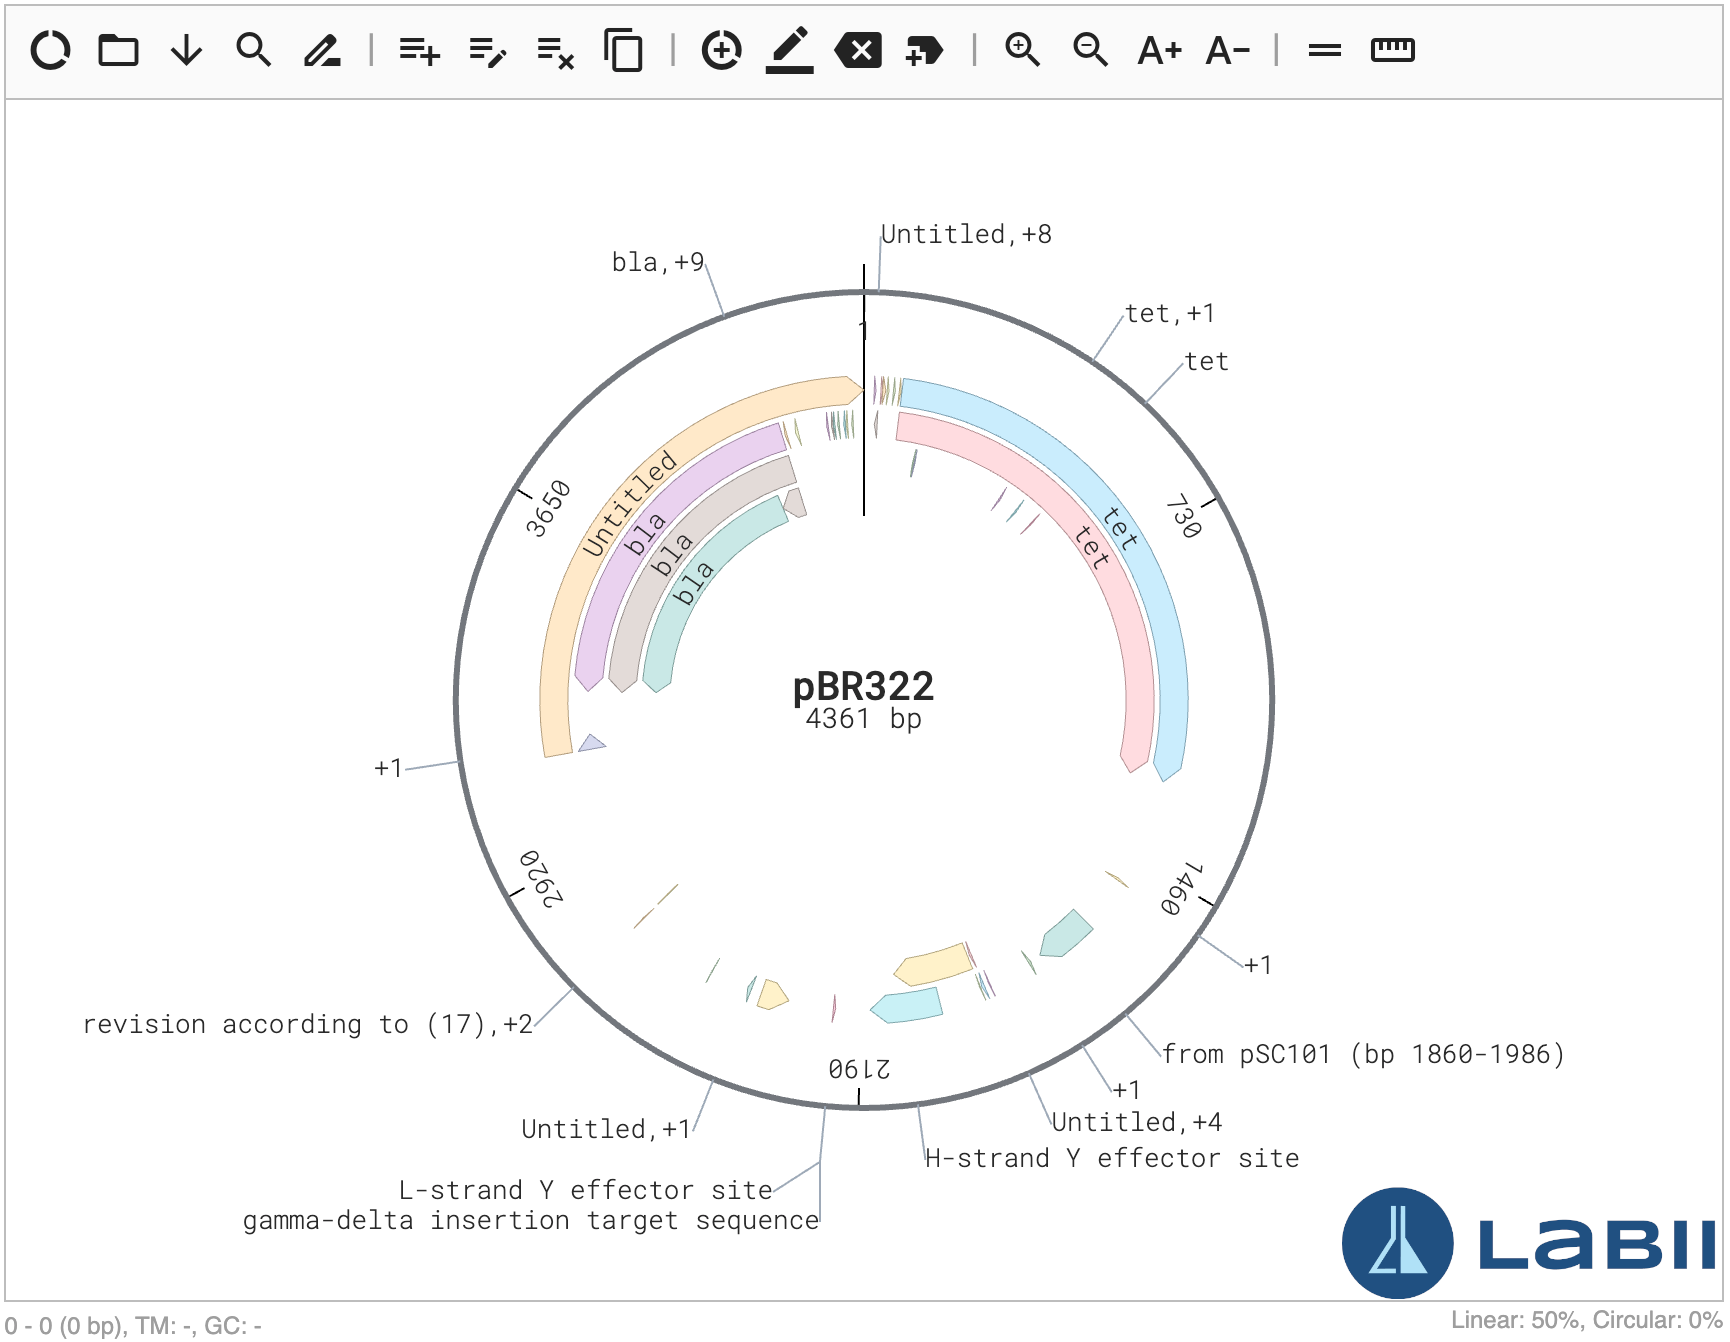Click the add annotation list icon
This screenshot has width=1730, height=1342.
(x=419, y=50)
